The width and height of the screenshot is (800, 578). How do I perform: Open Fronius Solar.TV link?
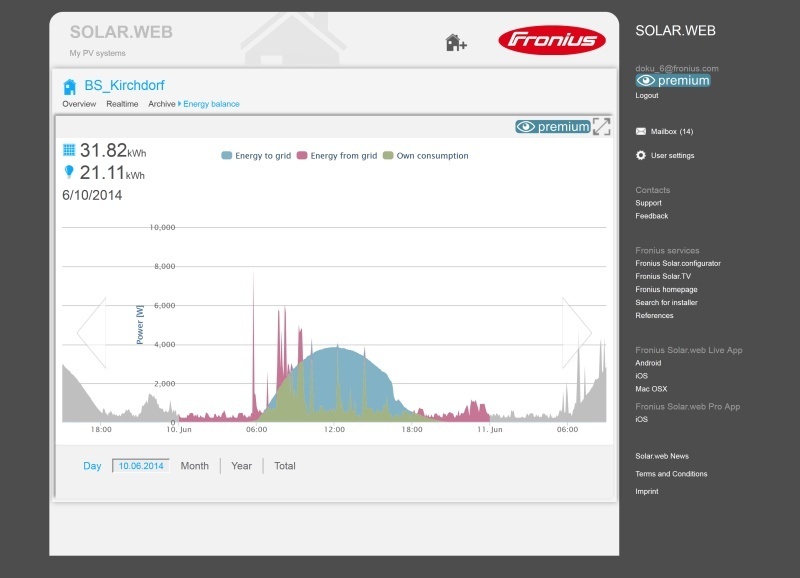(663, 276)
